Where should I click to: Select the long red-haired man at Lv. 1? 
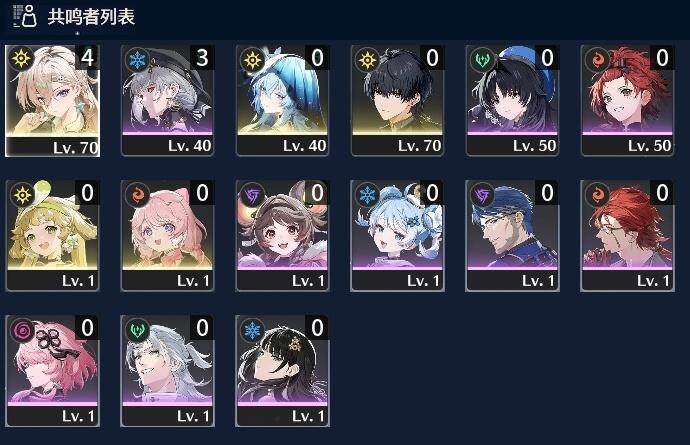[x=627, y=235]
